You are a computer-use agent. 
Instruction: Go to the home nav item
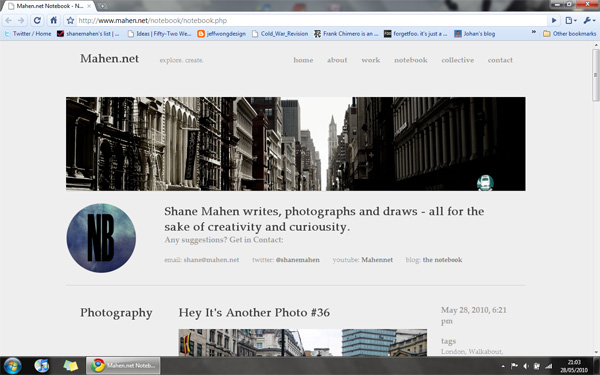pos(303,60)
